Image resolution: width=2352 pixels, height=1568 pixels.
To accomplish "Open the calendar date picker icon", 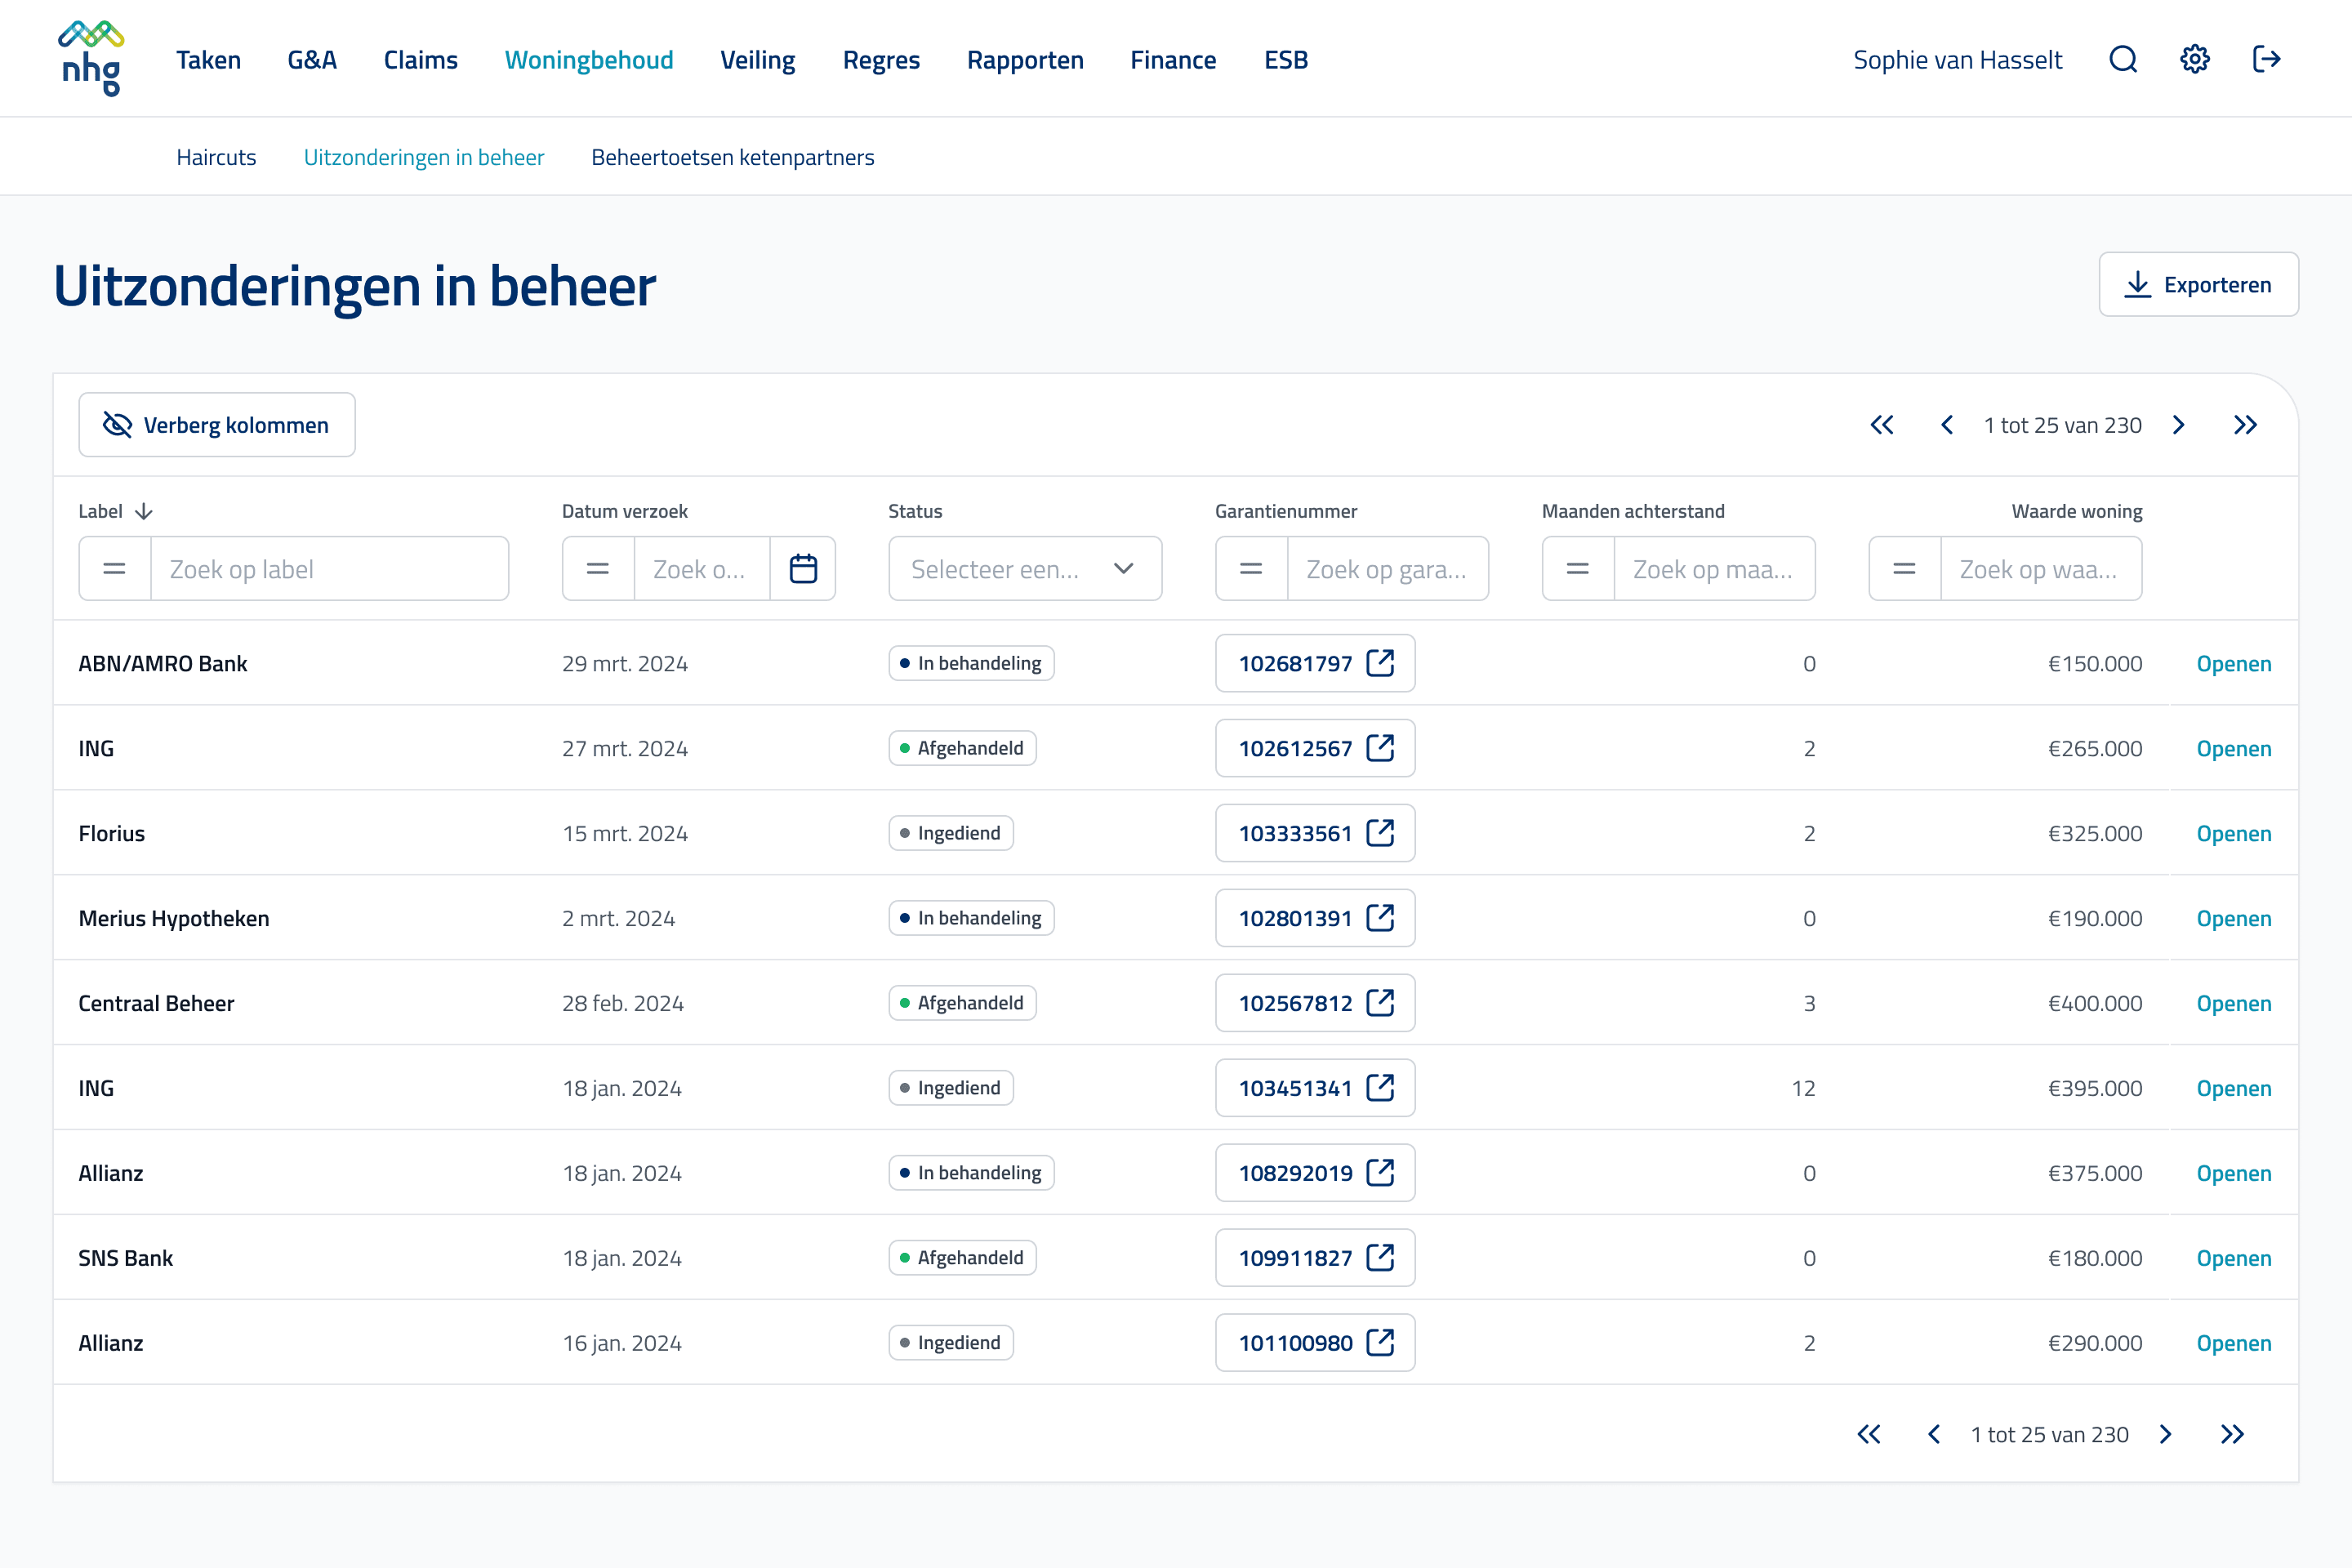I will click(x=803, y=569).
